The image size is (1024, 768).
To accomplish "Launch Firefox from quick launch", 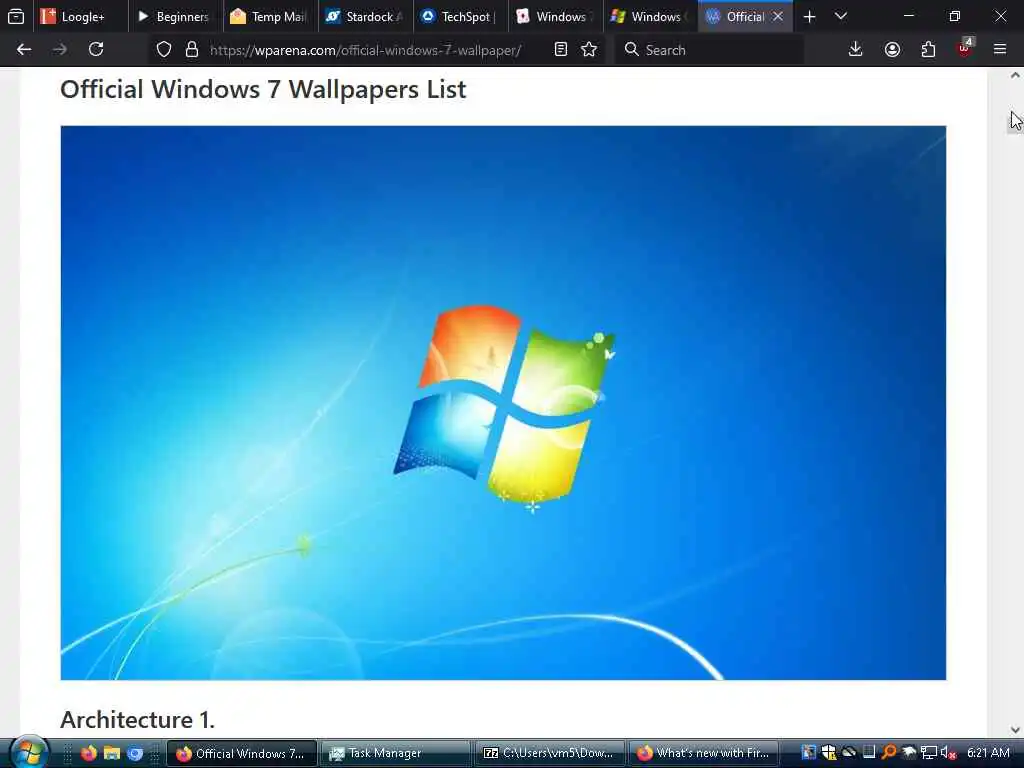I will click(x=88, y=753).
